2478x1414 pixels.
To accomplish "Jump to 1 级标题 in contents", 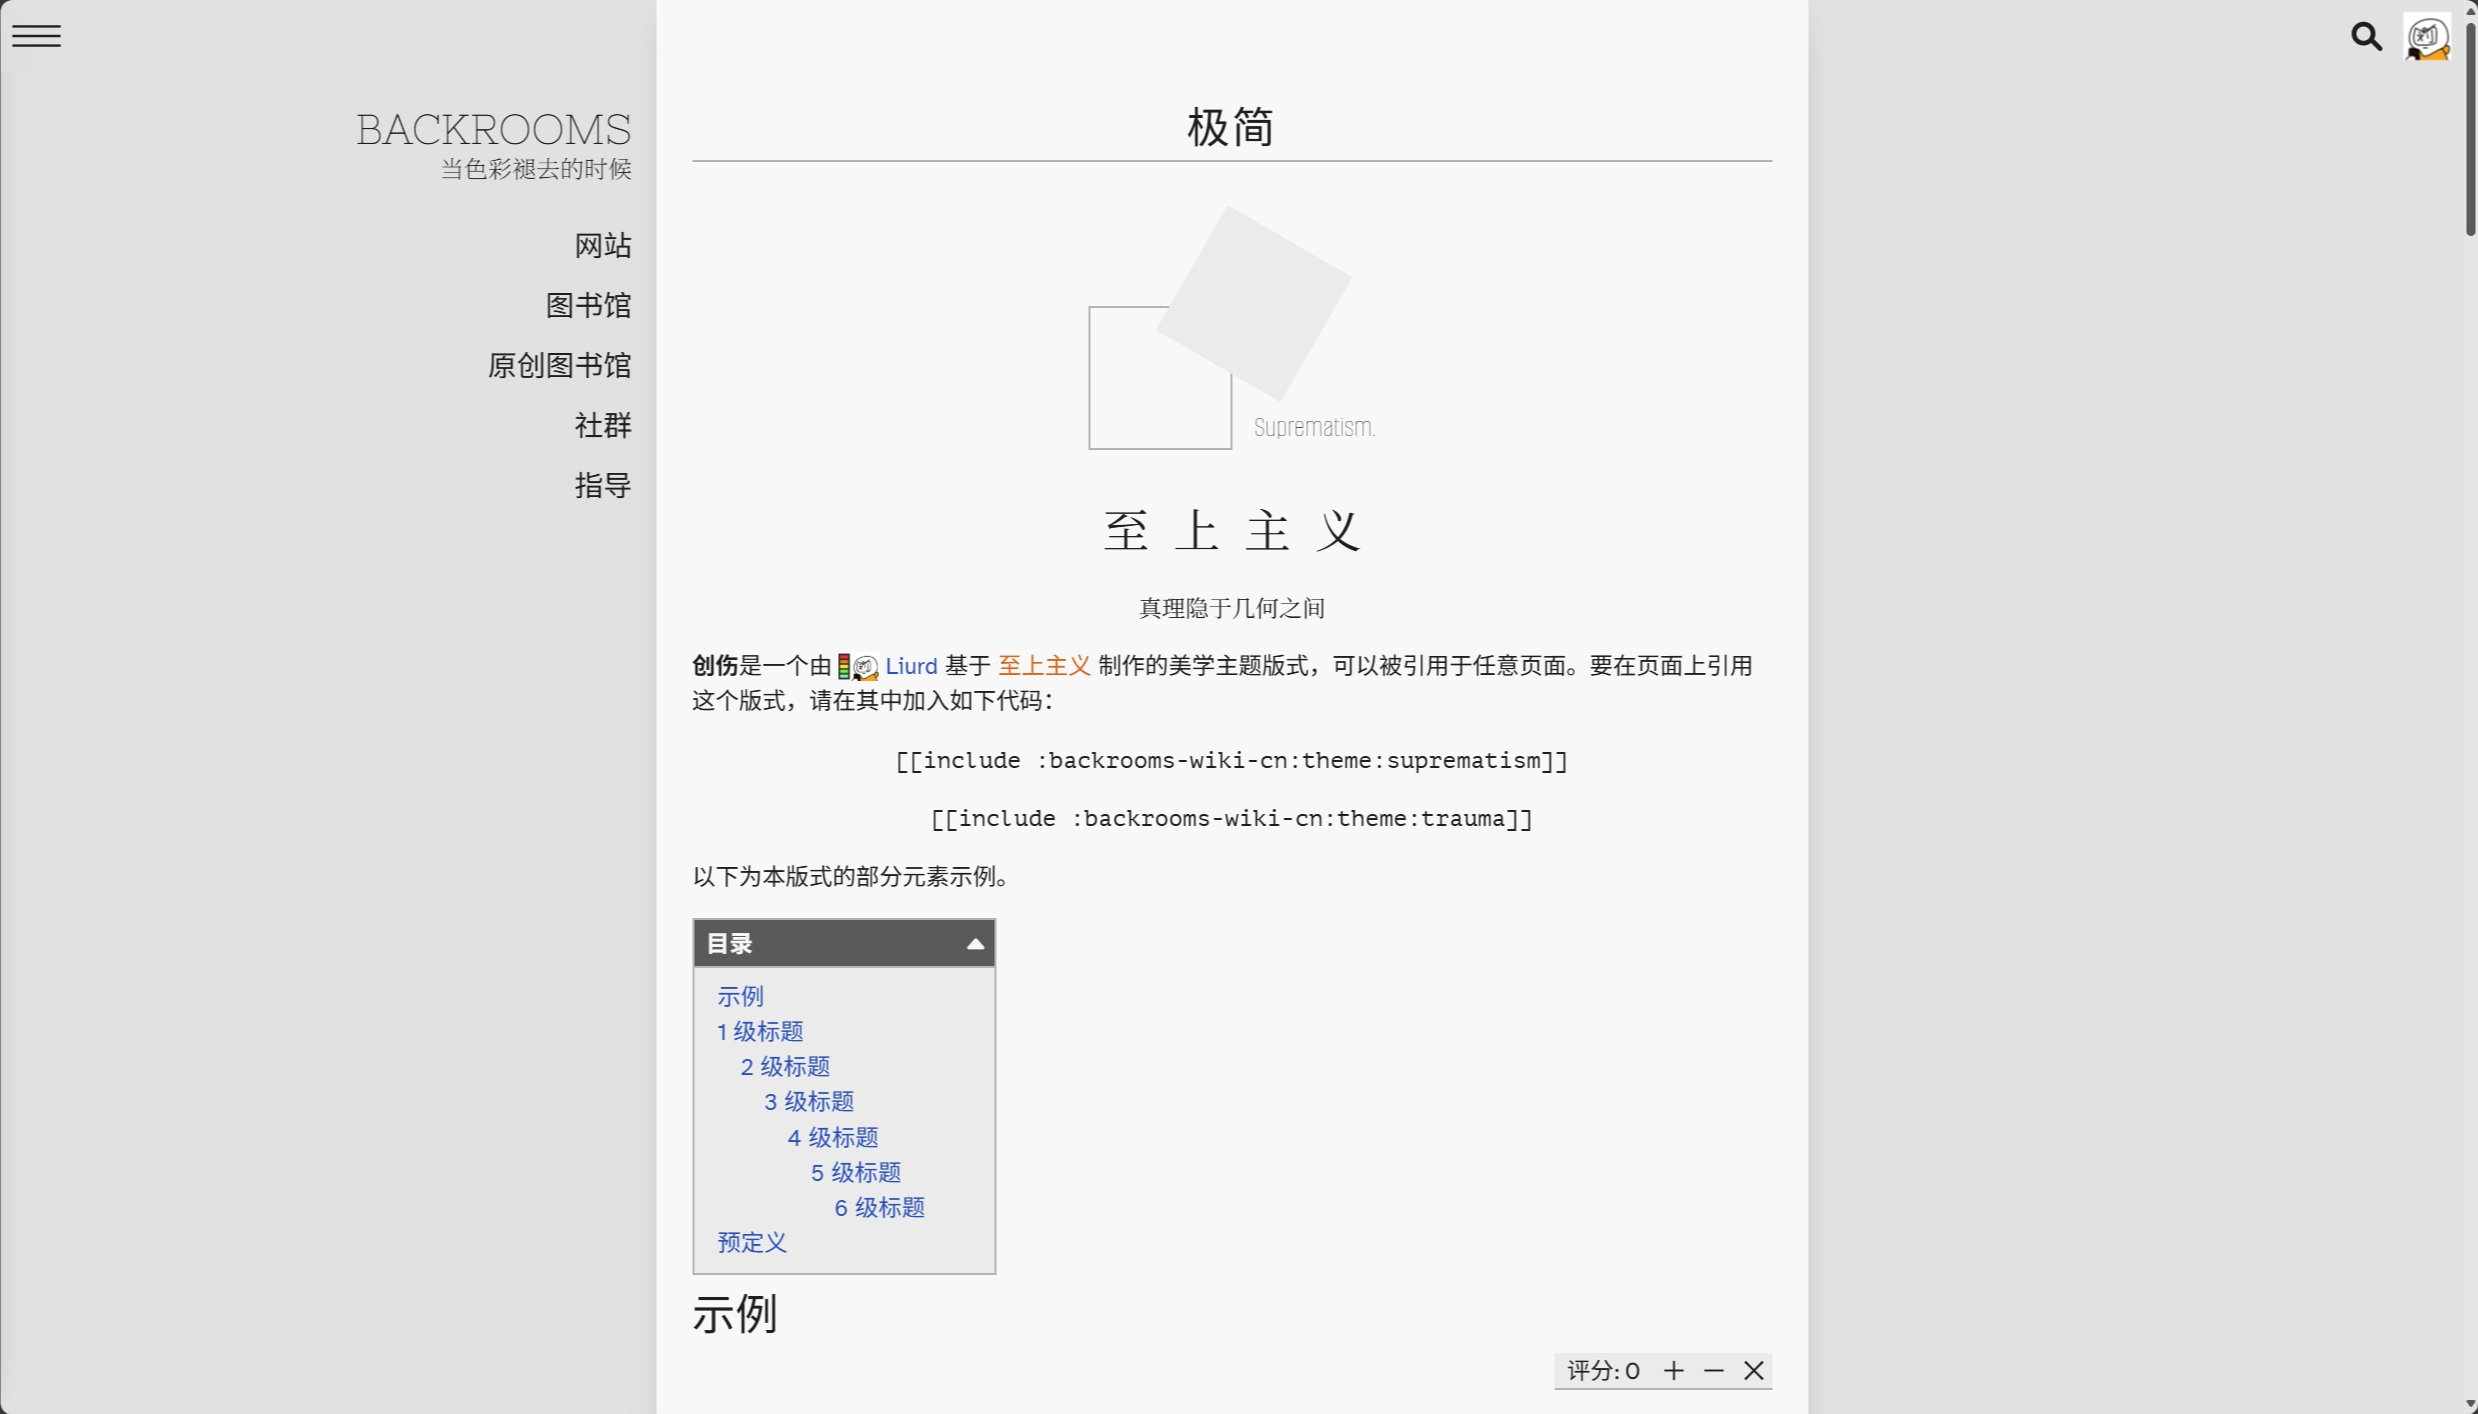I will (760, 1031).
